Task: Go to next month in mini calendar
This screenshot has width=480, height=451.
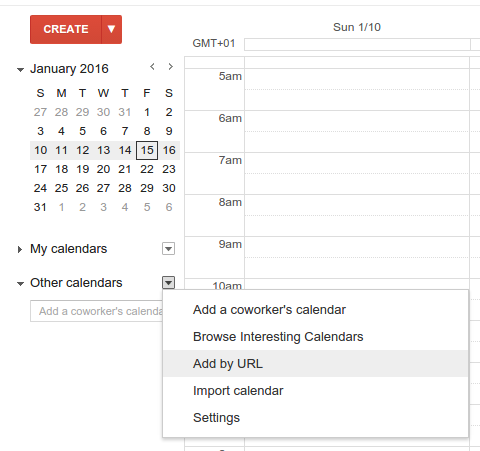Action: point(171,67)
